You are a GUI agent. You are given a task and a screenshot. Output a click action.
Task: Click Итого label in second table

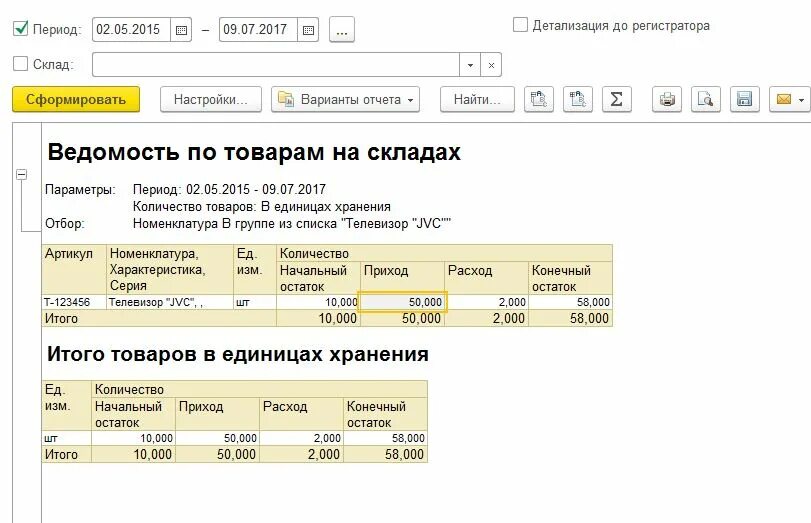coord(61,455)
